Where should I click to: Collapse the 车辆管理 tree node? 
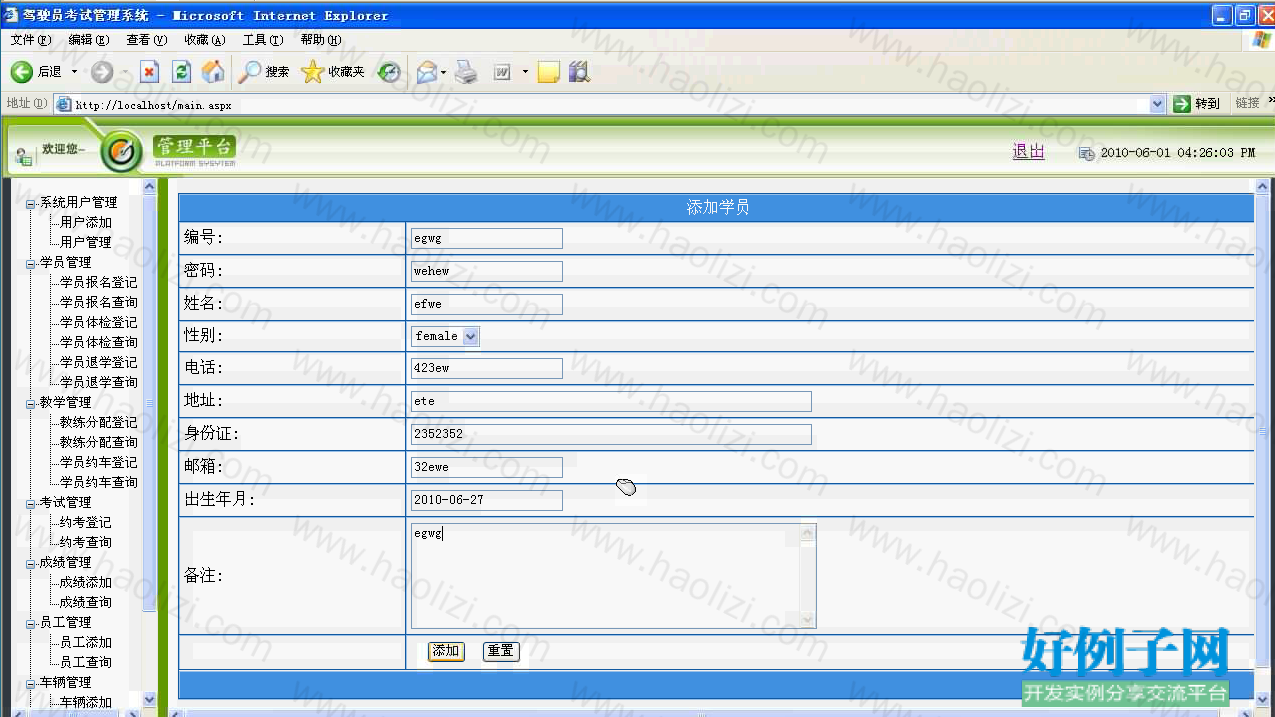click(31, 683)
